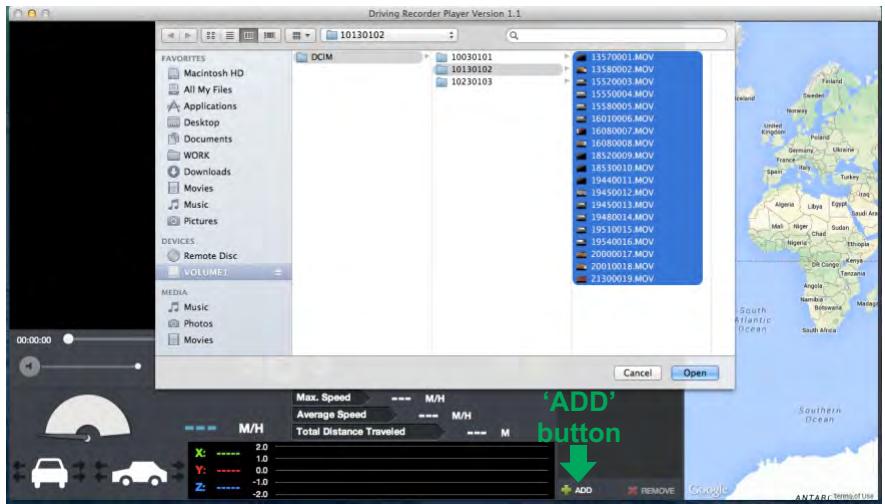Switch file dialog to column view
Image resolution: width=885 pixels, height=504 pixels.
click(x=249, y=36)
